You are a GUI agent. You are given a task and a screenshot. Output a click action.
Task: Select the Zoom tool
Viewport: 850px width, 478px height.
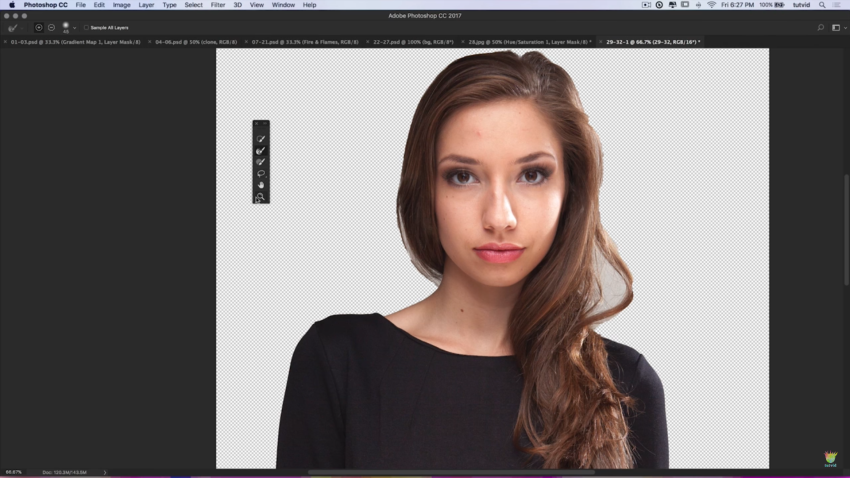[261, 197]
